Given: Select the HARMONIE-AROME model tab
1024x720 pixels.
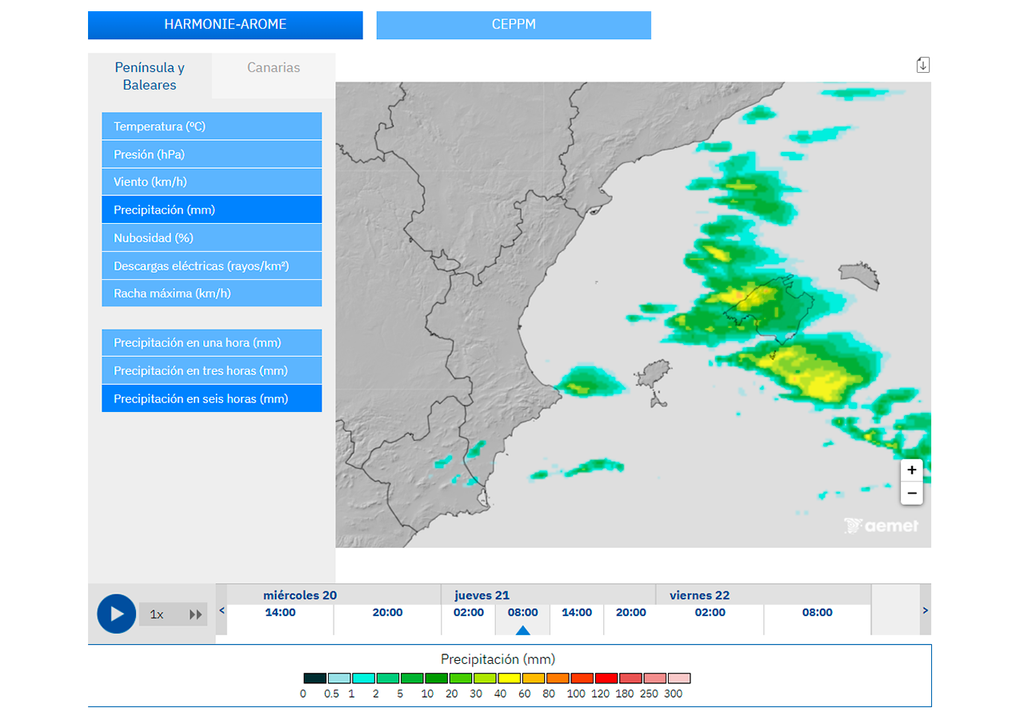Looking at the screenshot, I should pos(225,25).
